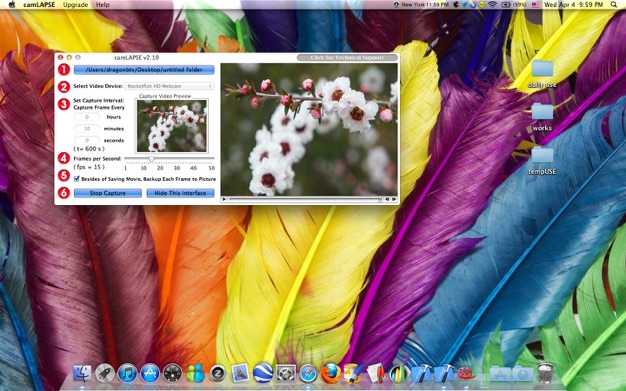Select the 'tempUSE' desktop folder
This screenshot has height=391, width=626.
click(x=542, y=161)
